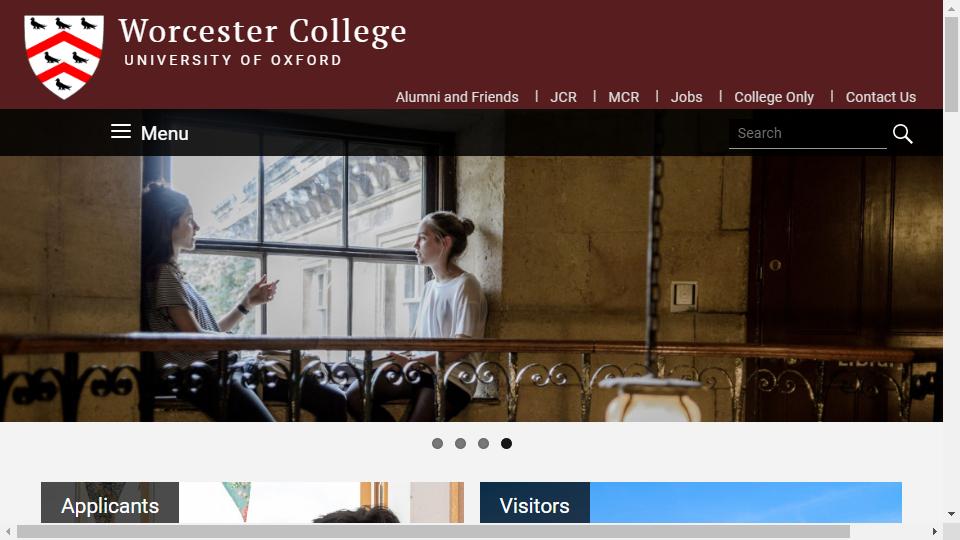The width and height of the screenshot is (960, 540).
Task: Click the magnifying glass search icon
Action: point(902,133)
